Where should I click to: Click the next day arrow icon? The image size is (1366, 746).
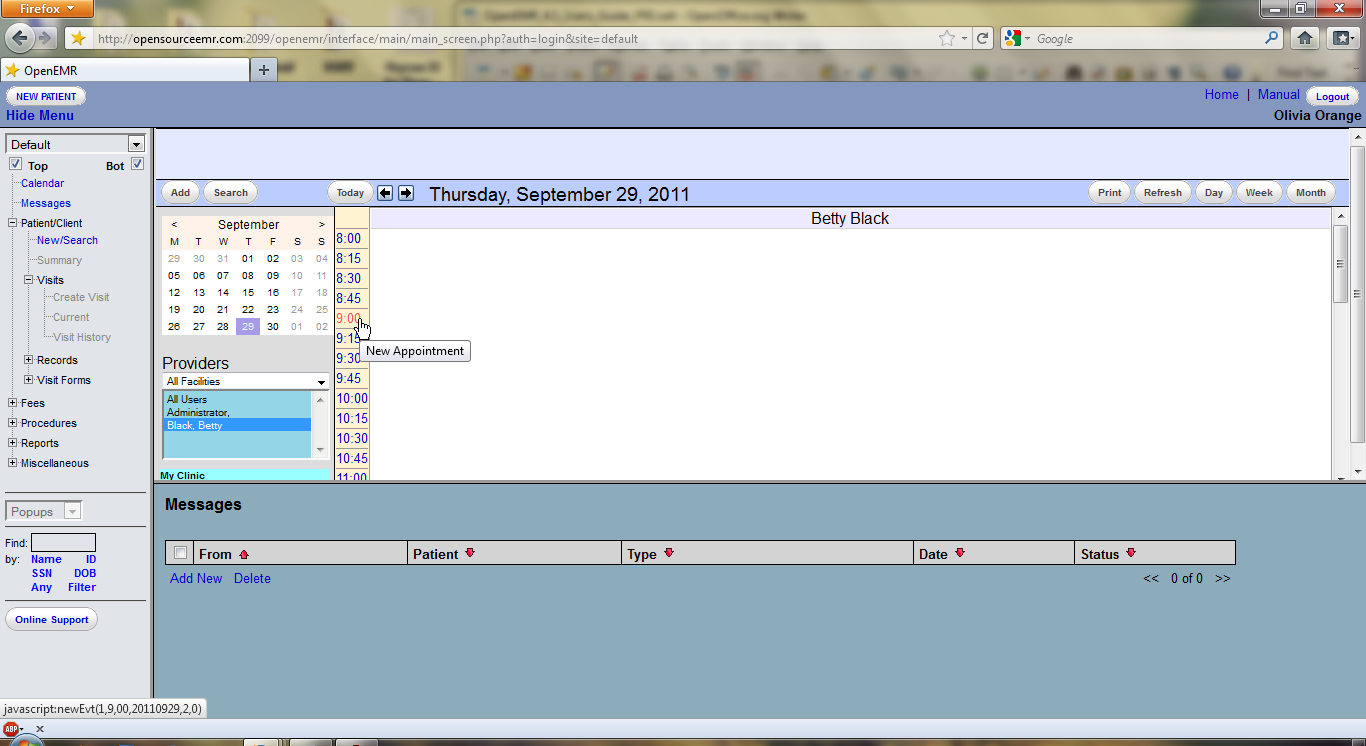pyautogui.click(x=406, y=193)
